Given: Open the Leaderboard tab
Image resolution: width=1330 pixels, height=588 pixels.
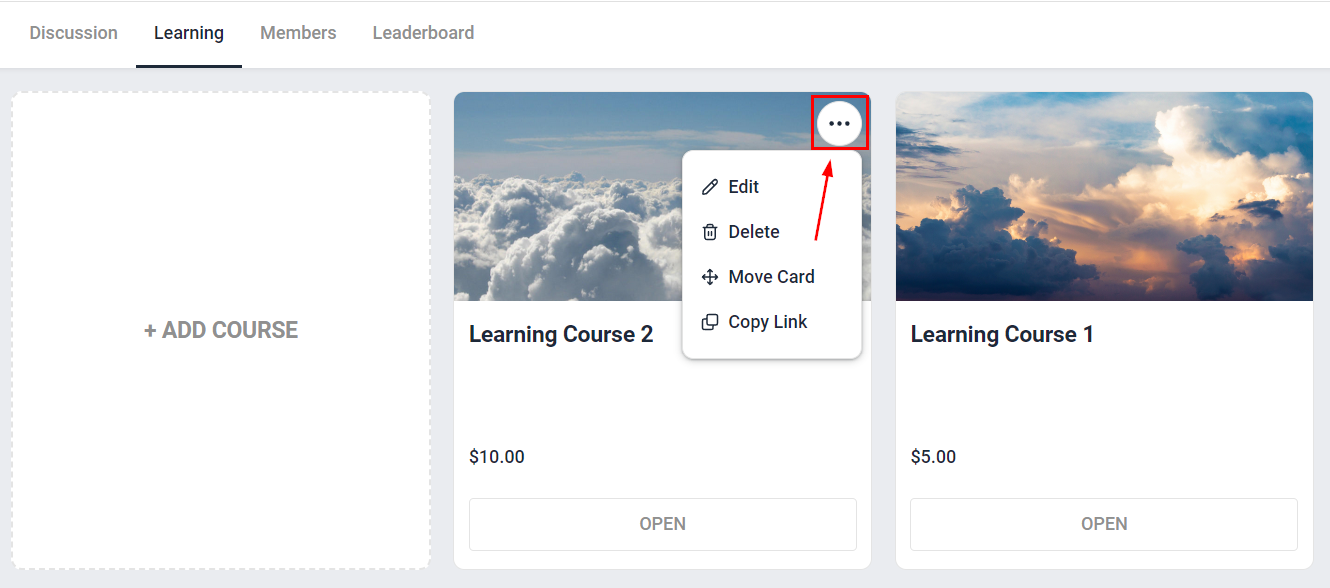Looking at the screenshot, I should 423,33.
